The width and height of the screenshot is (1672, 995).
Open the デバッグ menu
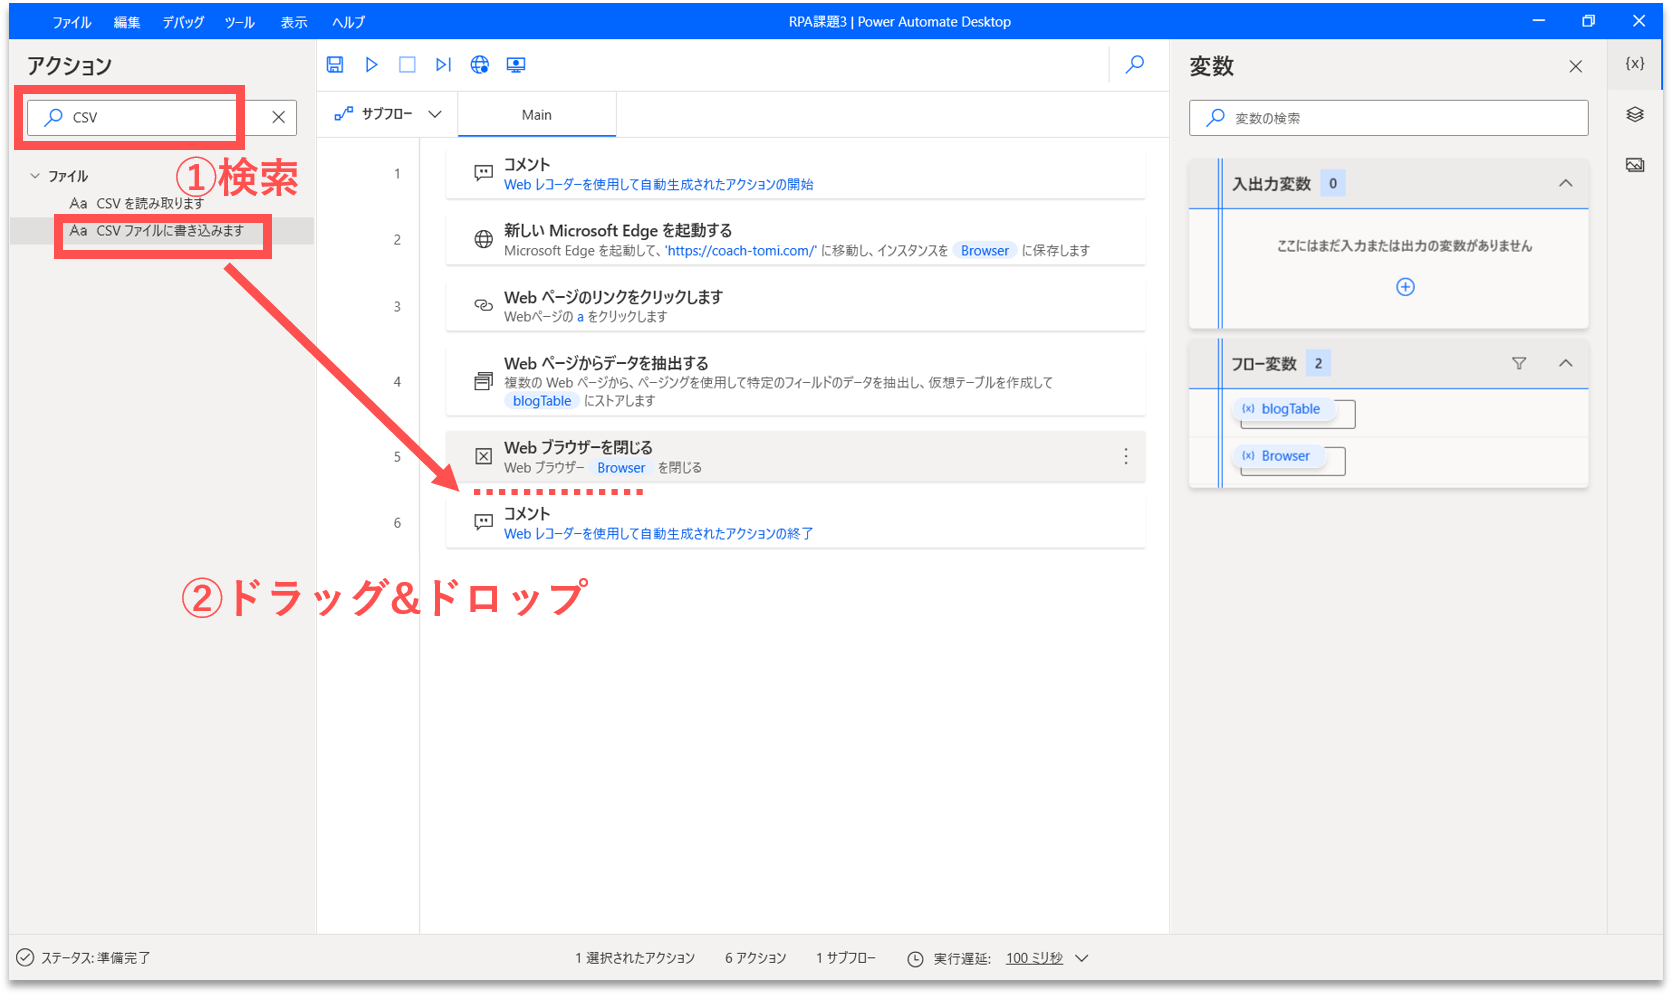point(183,22)
